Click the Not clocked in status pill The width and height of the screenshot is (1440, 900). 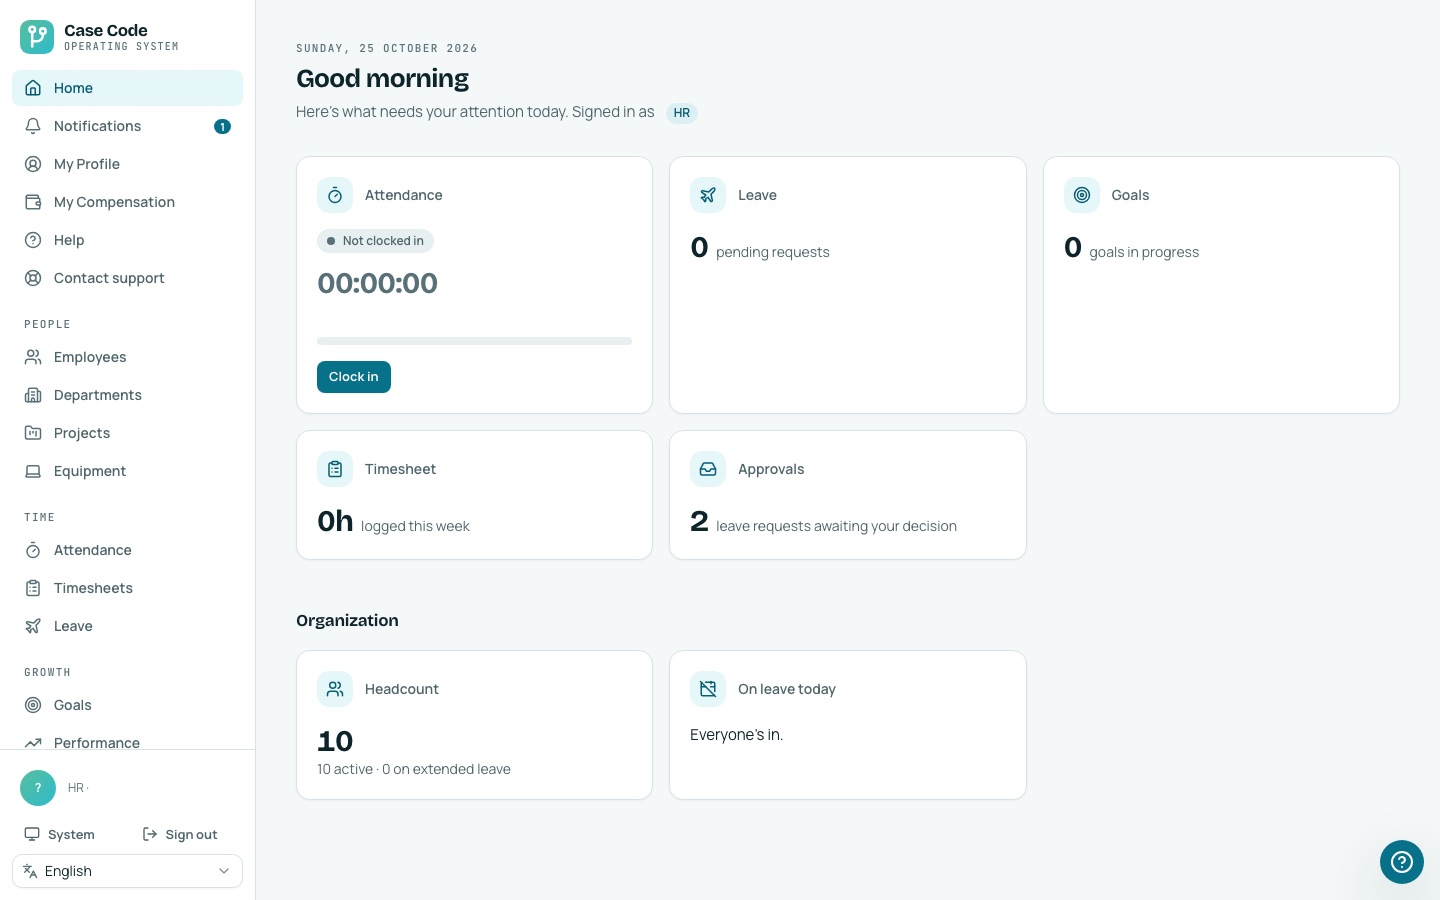[x=375, y=241]
